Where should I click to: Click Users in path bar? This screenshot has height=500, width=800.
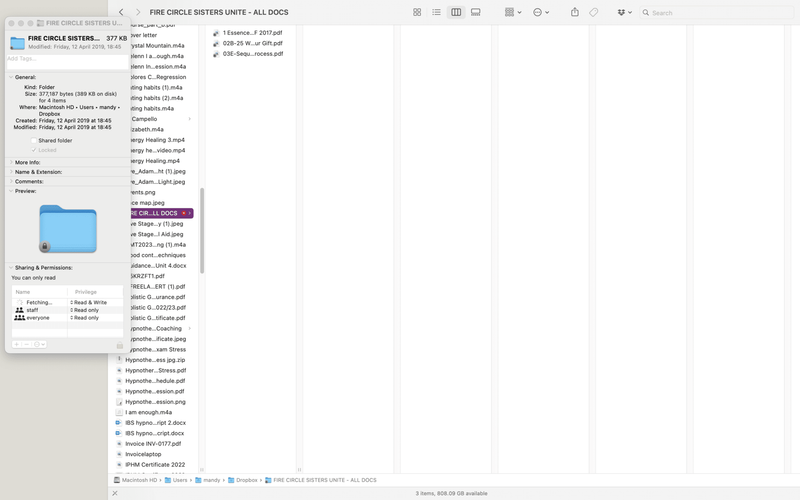176,480
